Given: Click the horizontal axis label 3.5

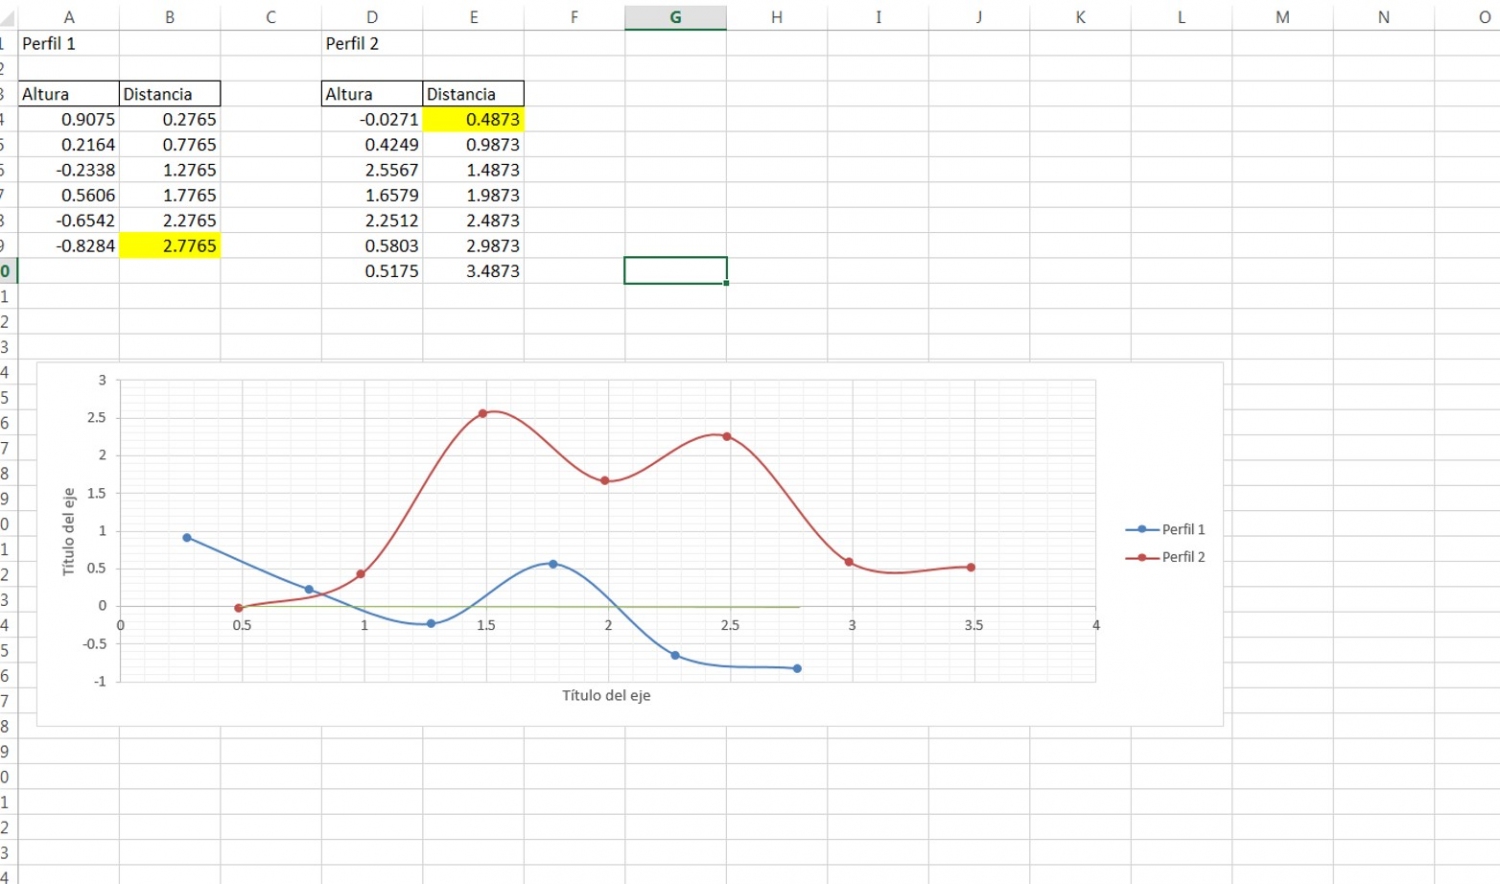Looking at the screenshot, I should 974,625.
